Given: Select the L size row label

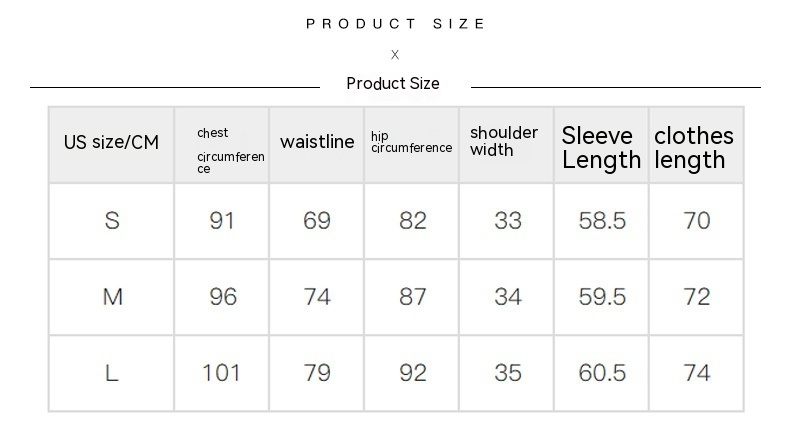Looking at the screenshot, I should [112, 373].
